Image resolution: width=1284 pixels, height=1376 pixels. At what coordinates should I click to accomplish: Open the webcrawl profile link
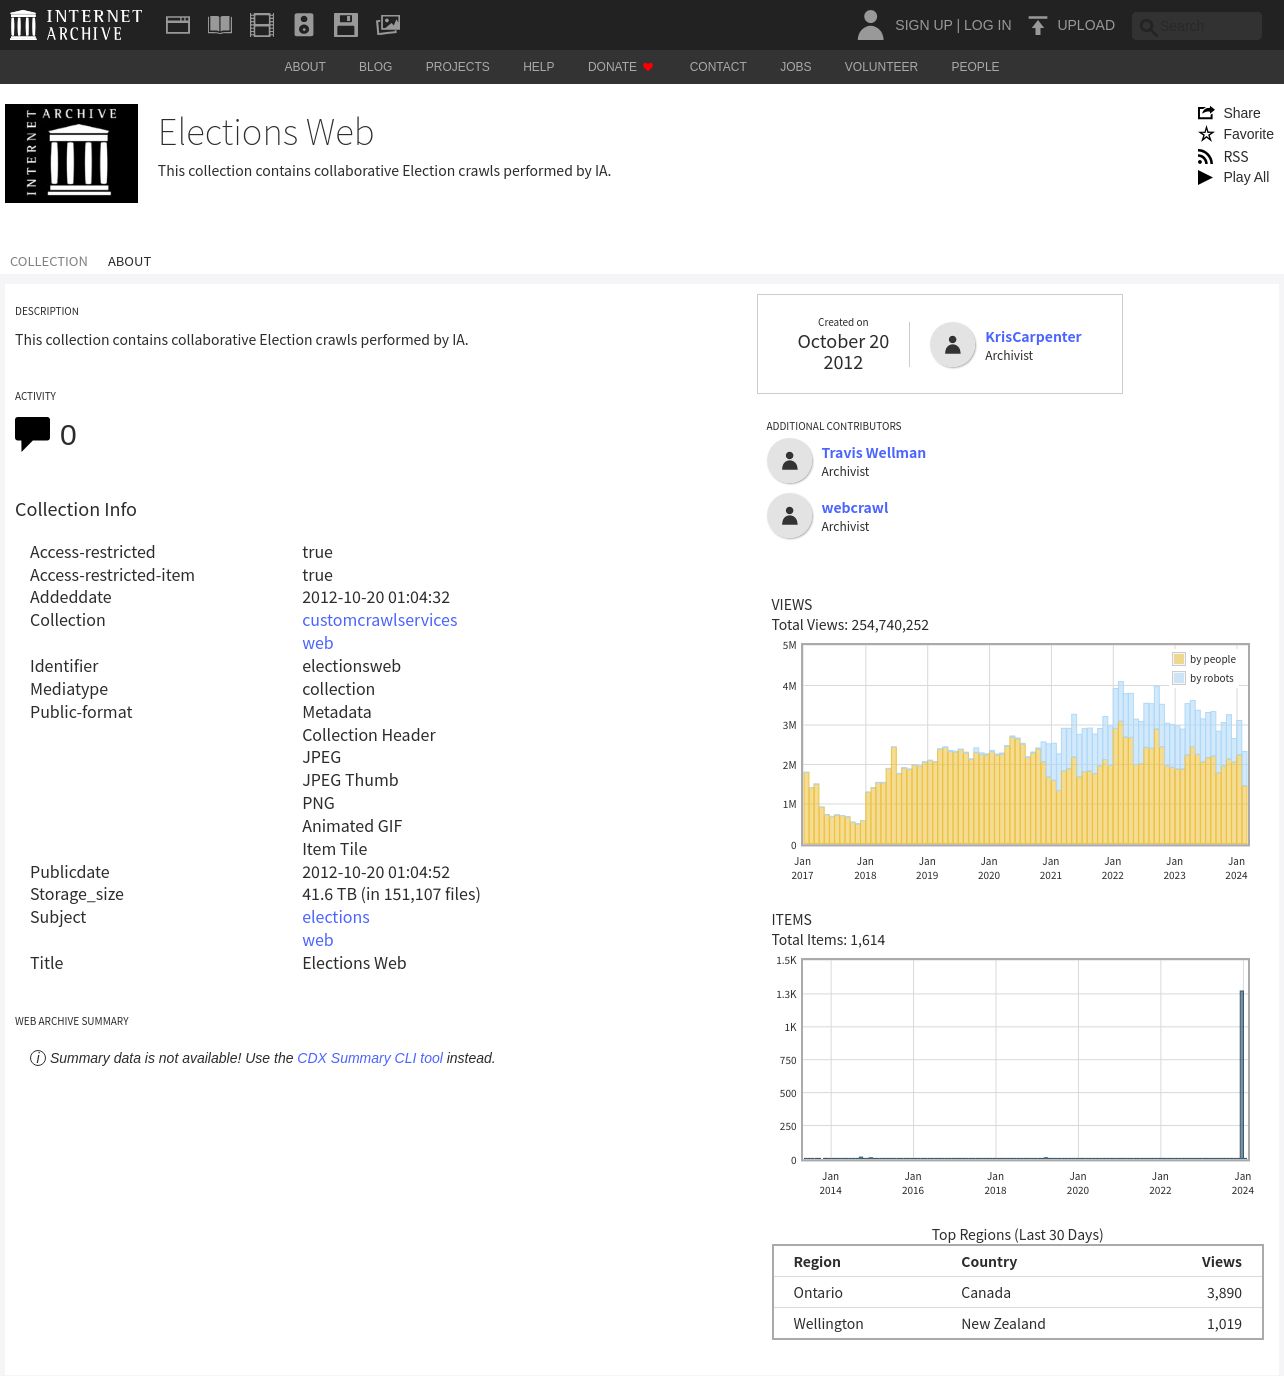pyautogui.click(x=854, y=508)
